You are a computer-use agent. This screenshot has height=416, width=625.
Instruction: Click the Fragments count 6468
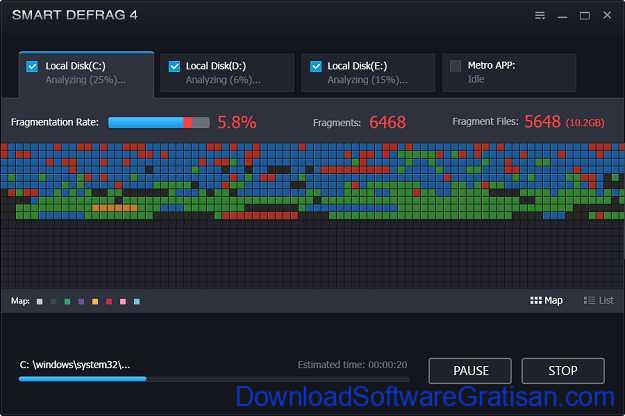click(387, 122)
